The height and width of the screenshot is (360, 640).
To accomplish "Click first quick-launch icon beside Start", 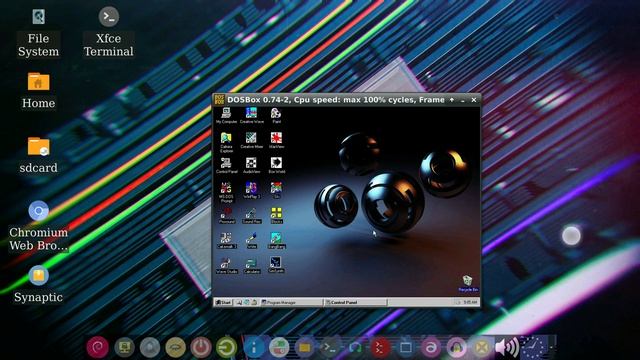I will (239, 302).
